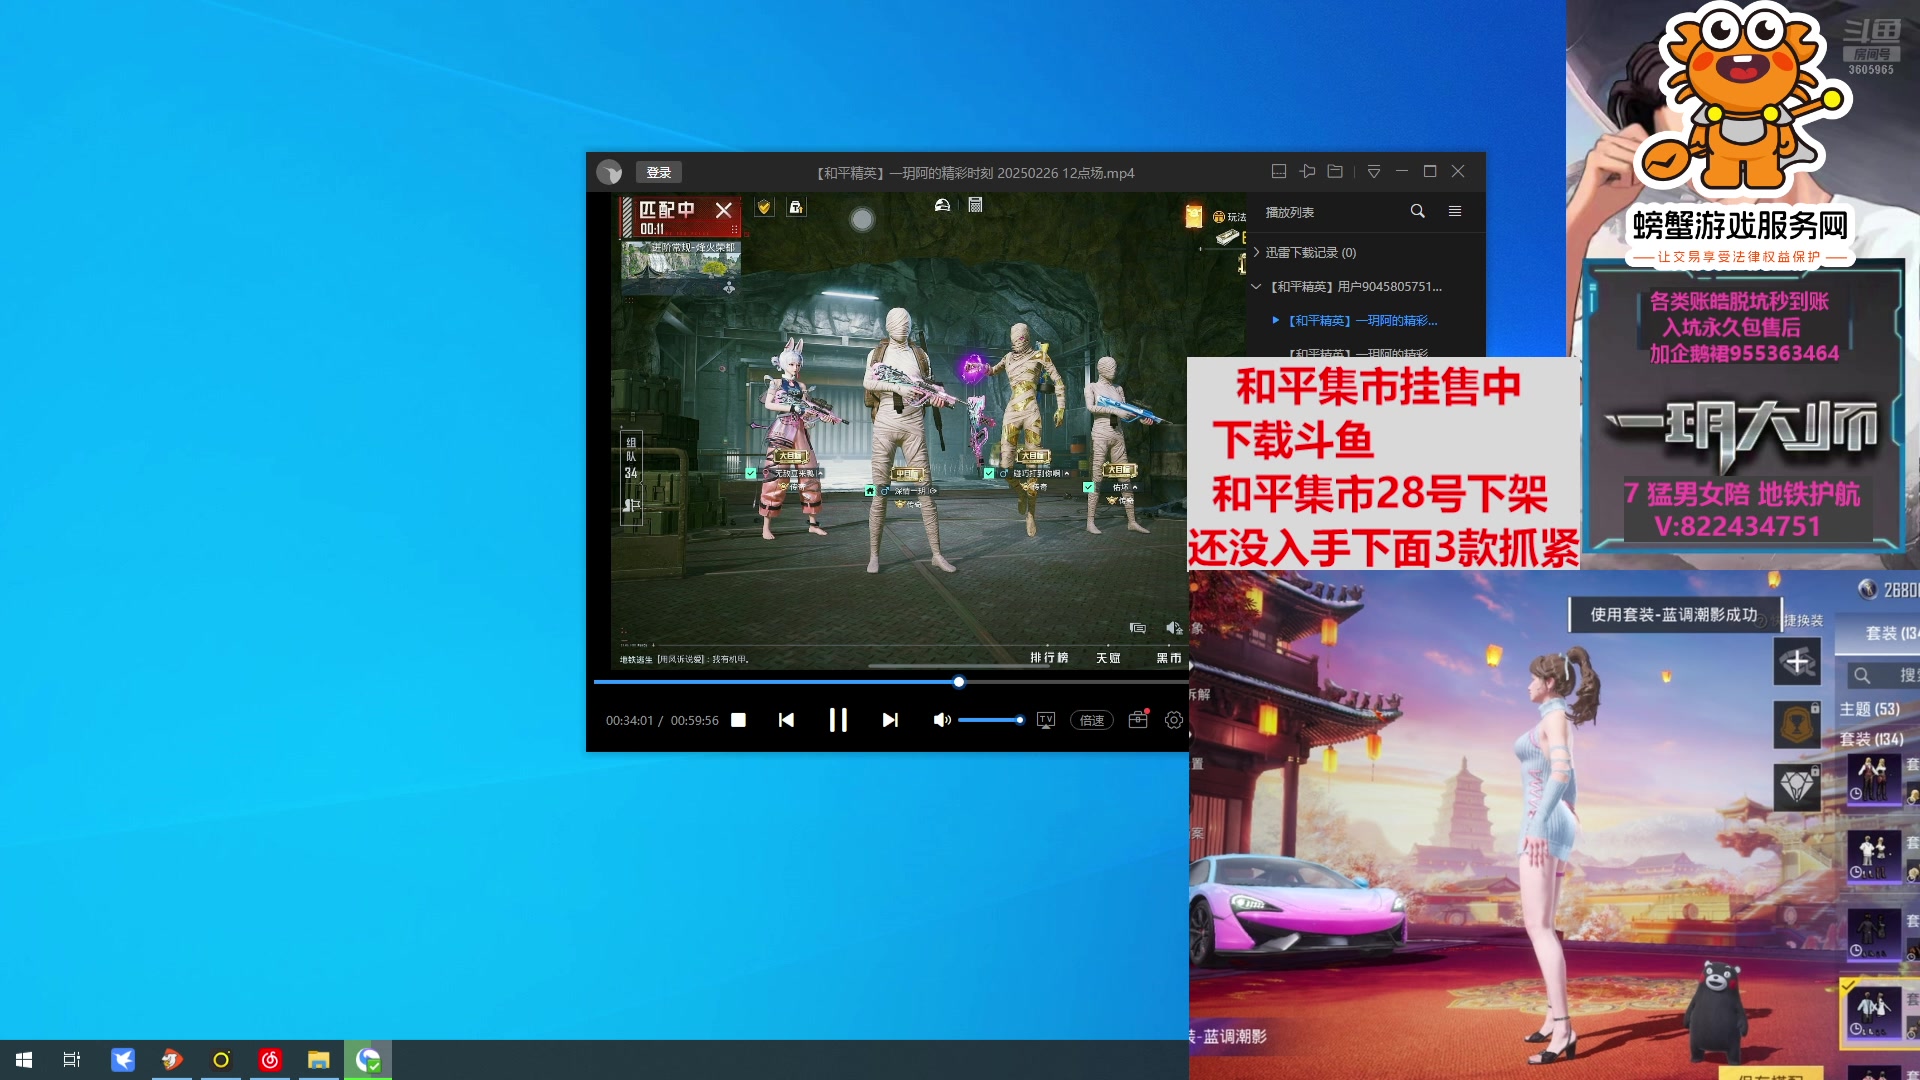Pause the video
The image size is (1920, 1080).
[838, 720]
